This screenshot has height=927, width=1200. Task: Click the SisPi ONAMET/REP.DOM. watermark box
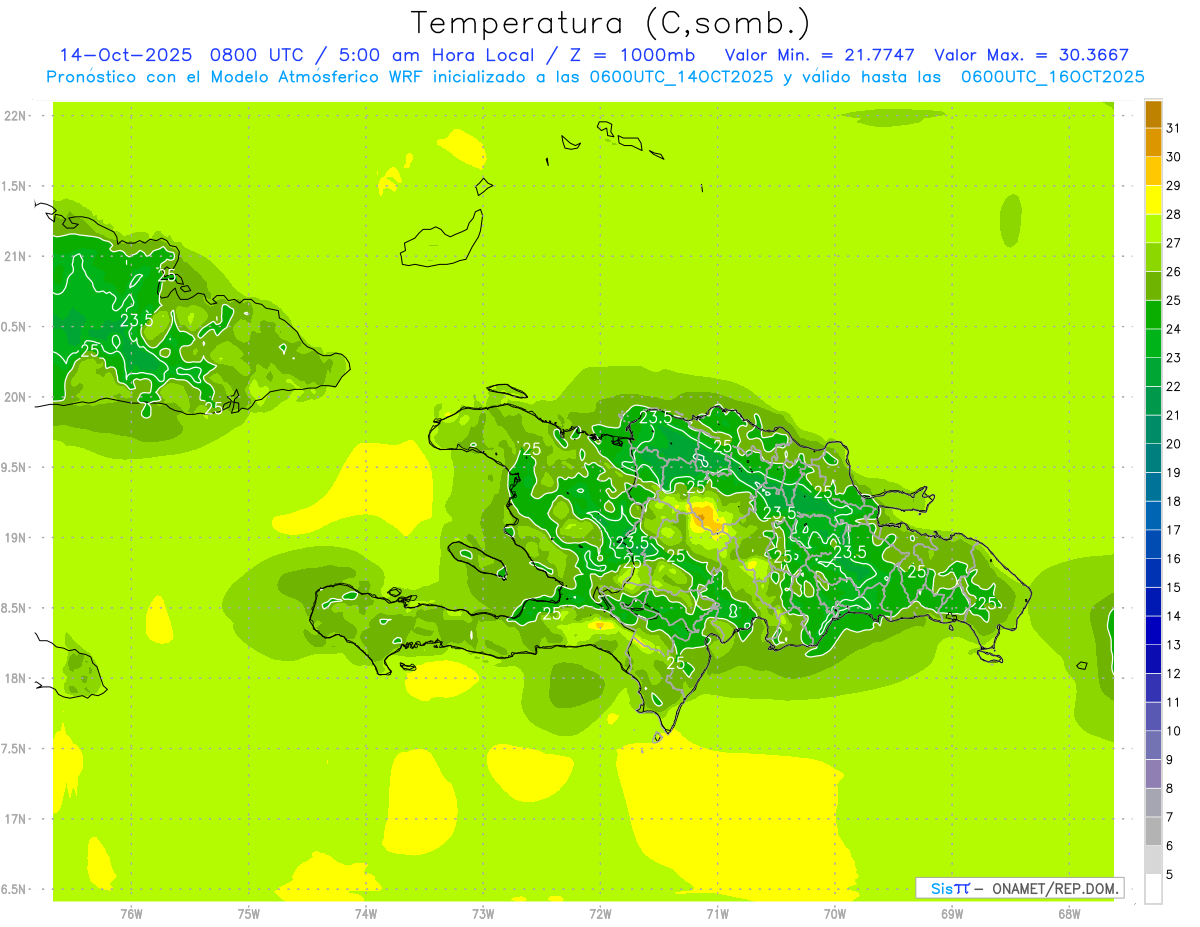coord(1019,888)
